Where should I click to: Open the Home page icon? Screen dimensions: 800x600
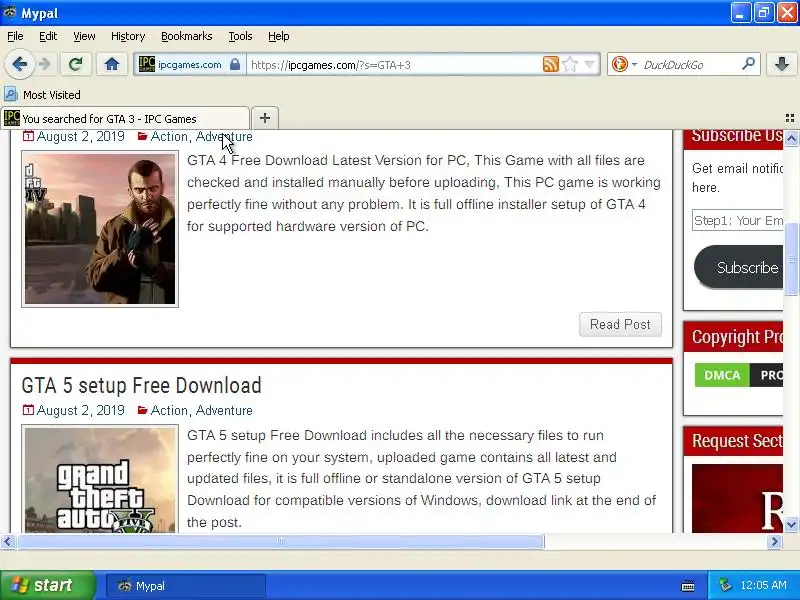point(112,64)
